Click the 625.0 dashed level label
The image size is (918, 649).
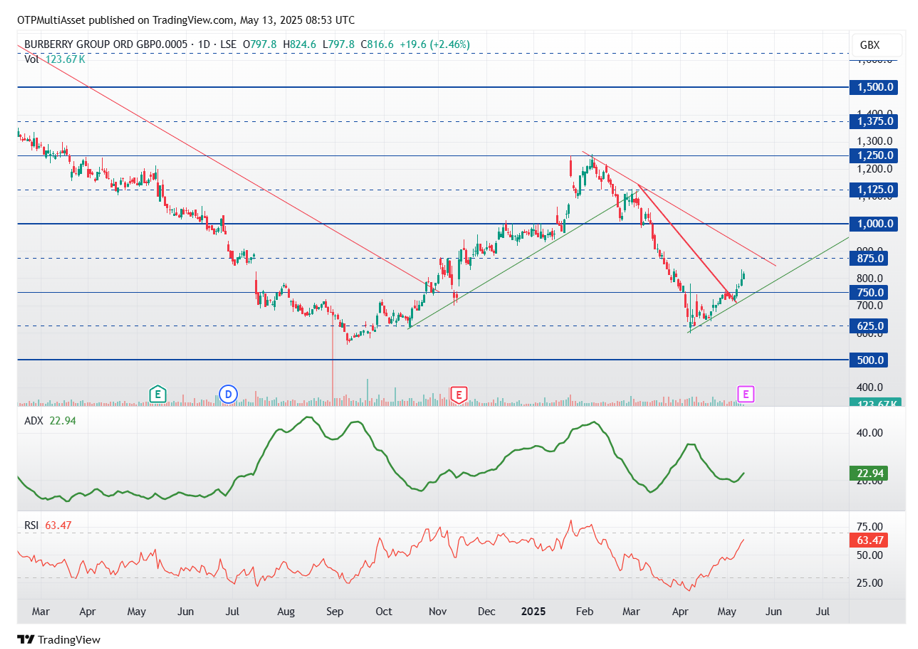(x=869, y=326)
